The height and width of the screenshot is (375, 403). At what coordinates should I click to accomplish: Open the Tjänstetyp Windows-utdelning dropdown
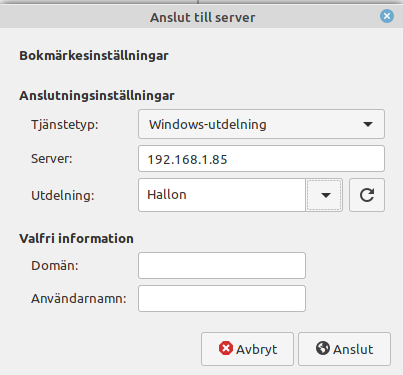[261, 124]
